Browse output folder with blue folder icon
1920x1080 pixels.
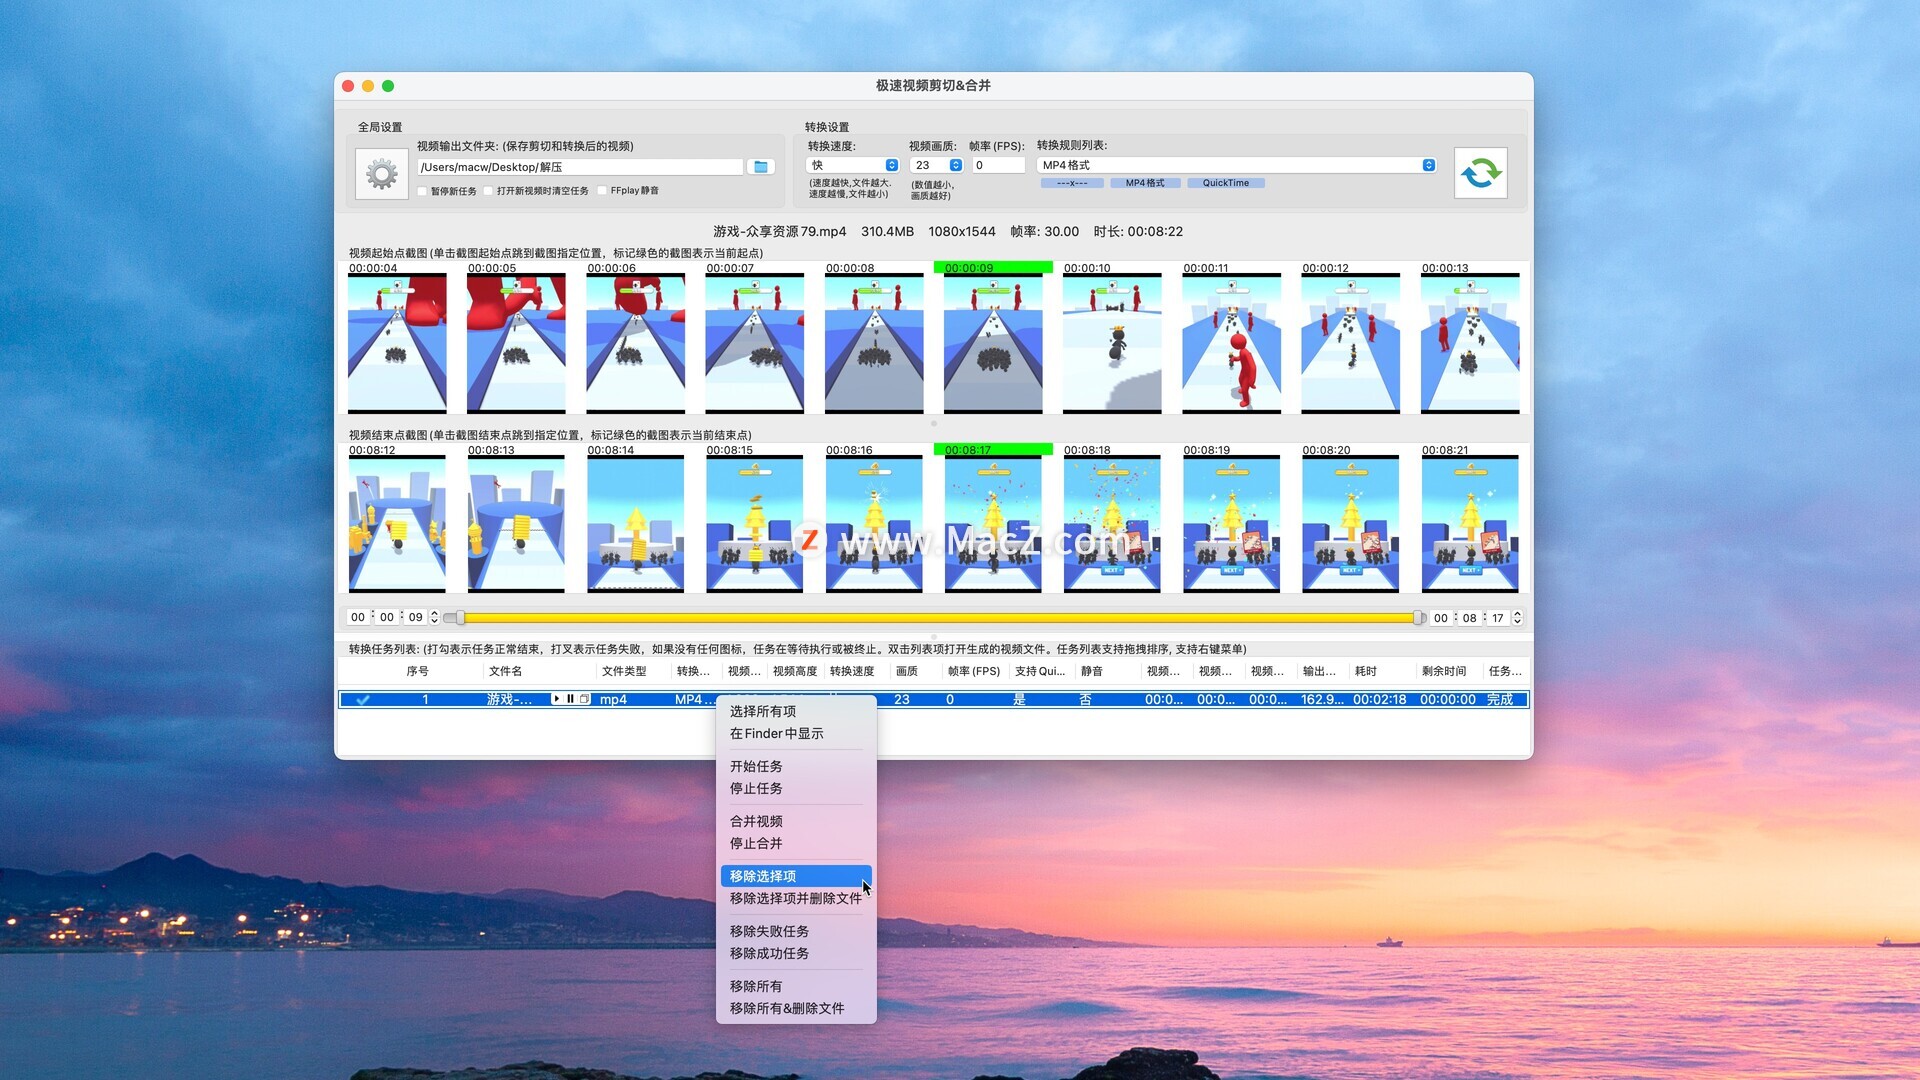[761, 167]
